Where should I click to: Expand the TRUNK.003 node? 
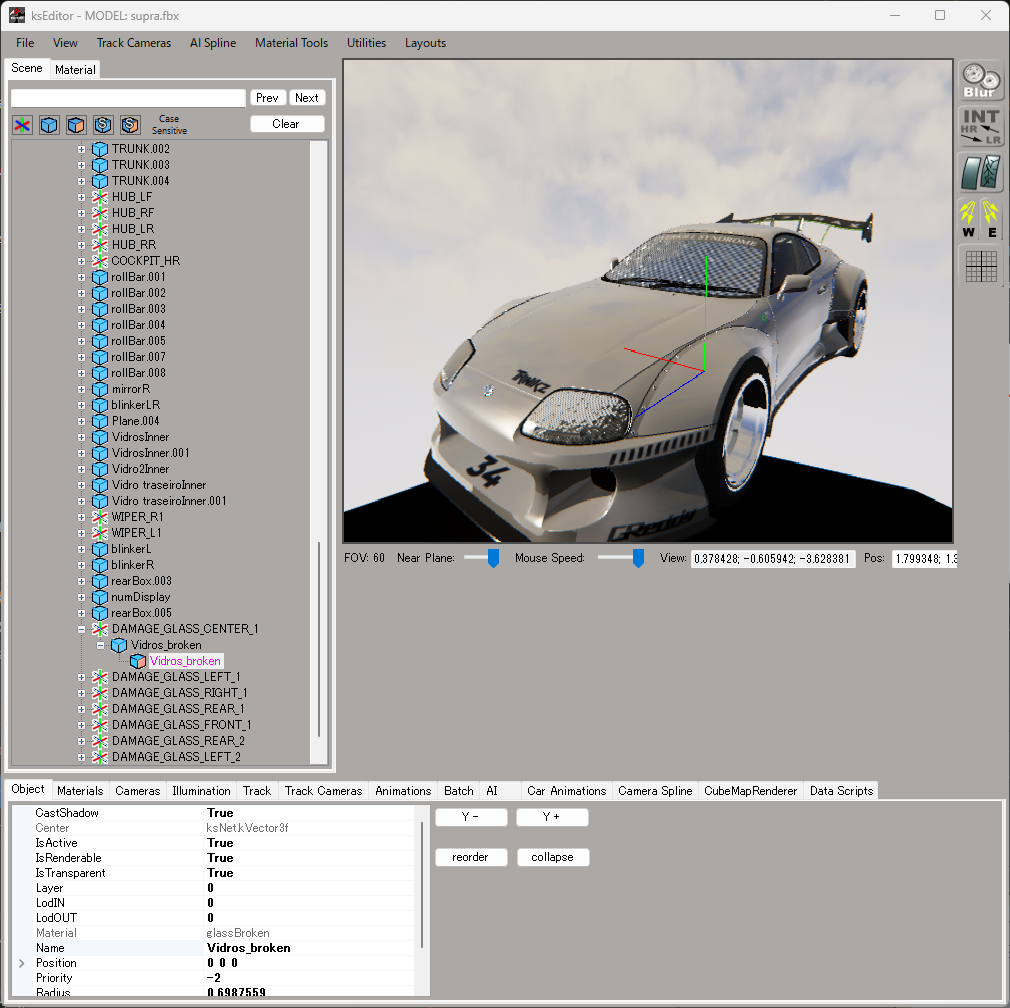pos(81,165)
